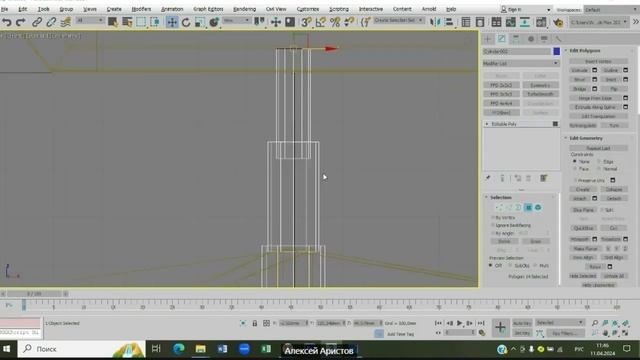Switch to the Motion command panel tab
The height and width of the screenshot is (360, 640).
click(x=531, y=39)
